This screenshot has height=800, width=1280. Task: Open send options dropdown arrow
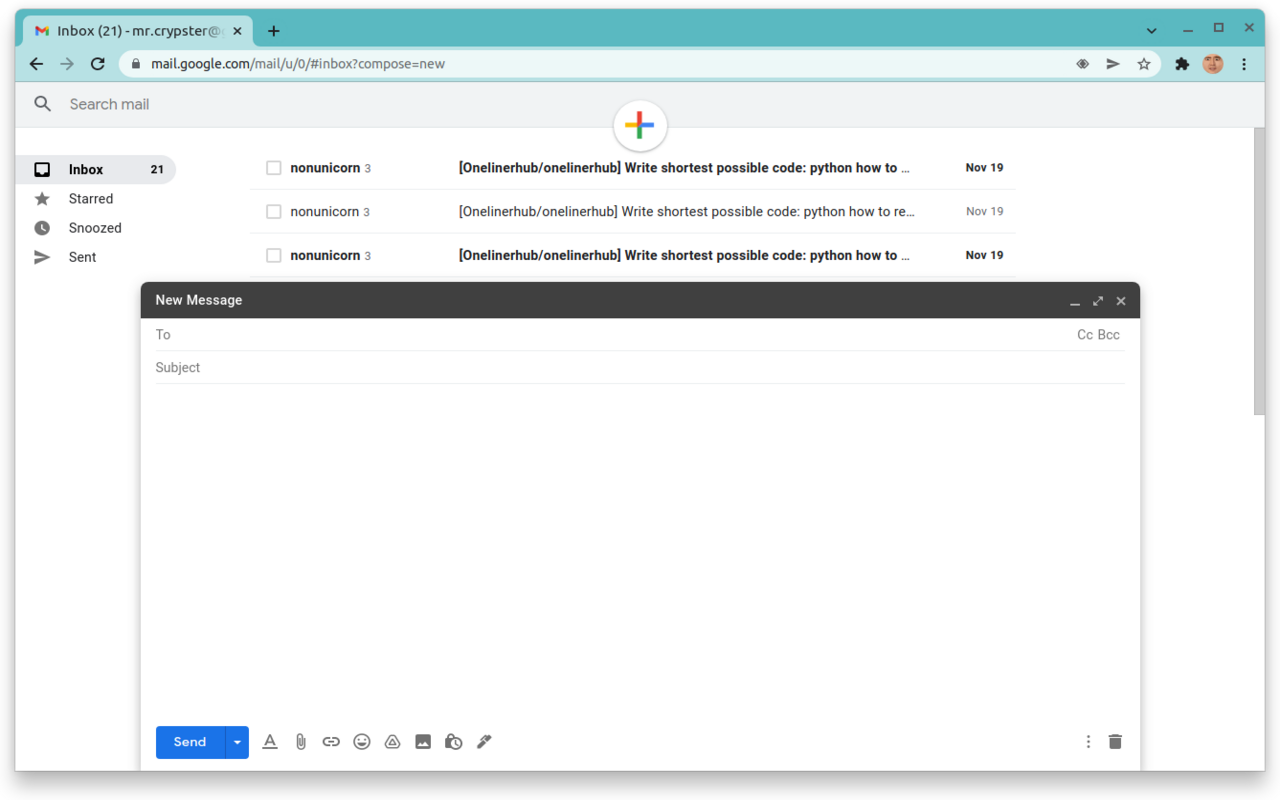[237, 742]
